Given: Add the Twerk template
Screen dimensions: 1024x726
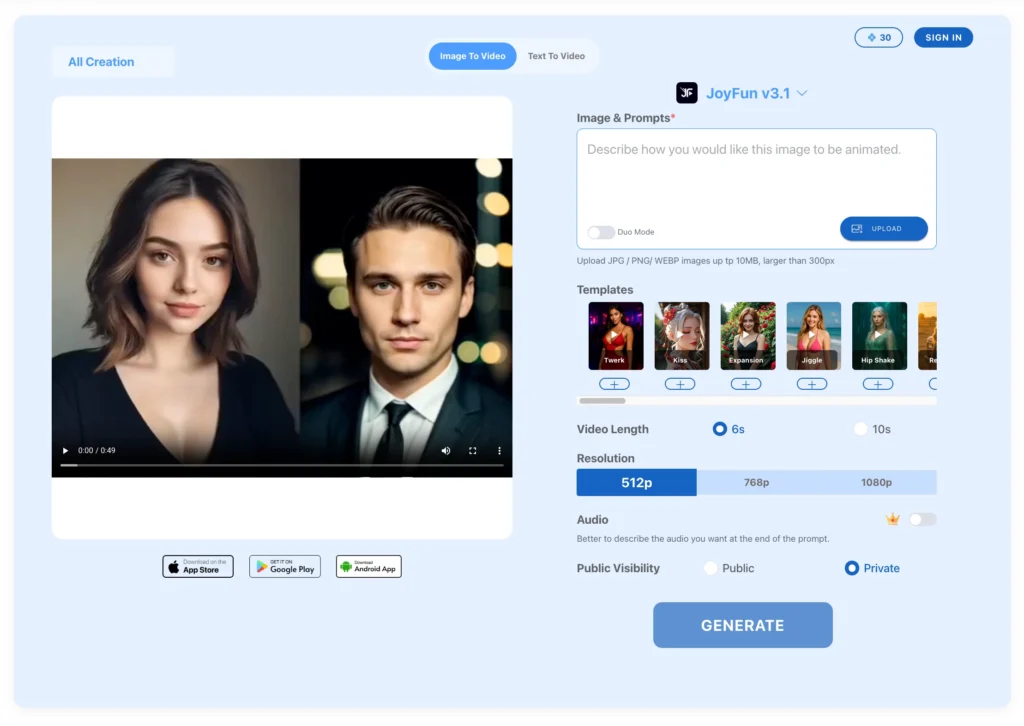Looking at the screenshot, I should tap(614, 383).
